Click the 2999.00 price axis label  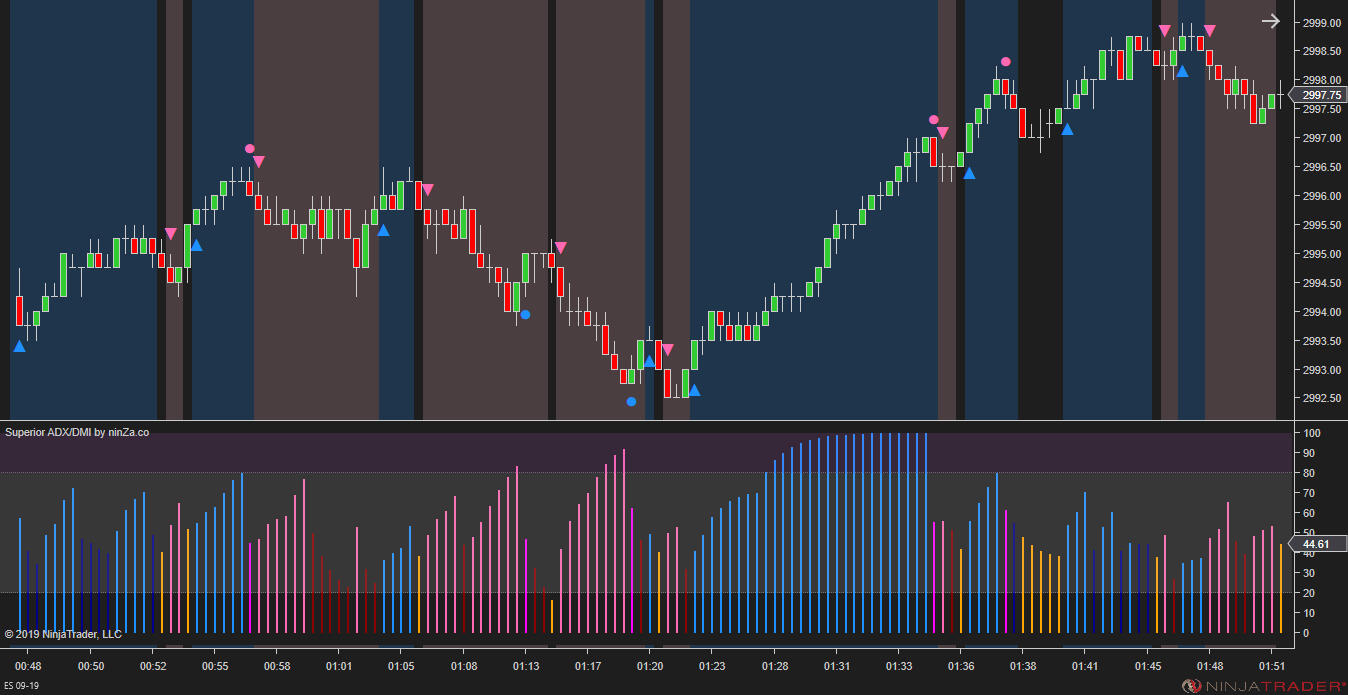coord(1321,22)
